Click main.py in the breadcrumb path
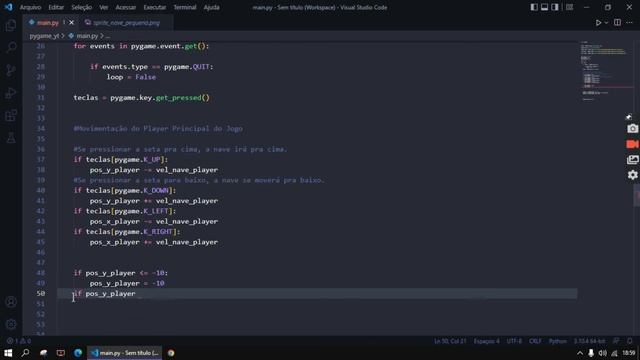This screenshot has width=640, height=360. point(87,36)
